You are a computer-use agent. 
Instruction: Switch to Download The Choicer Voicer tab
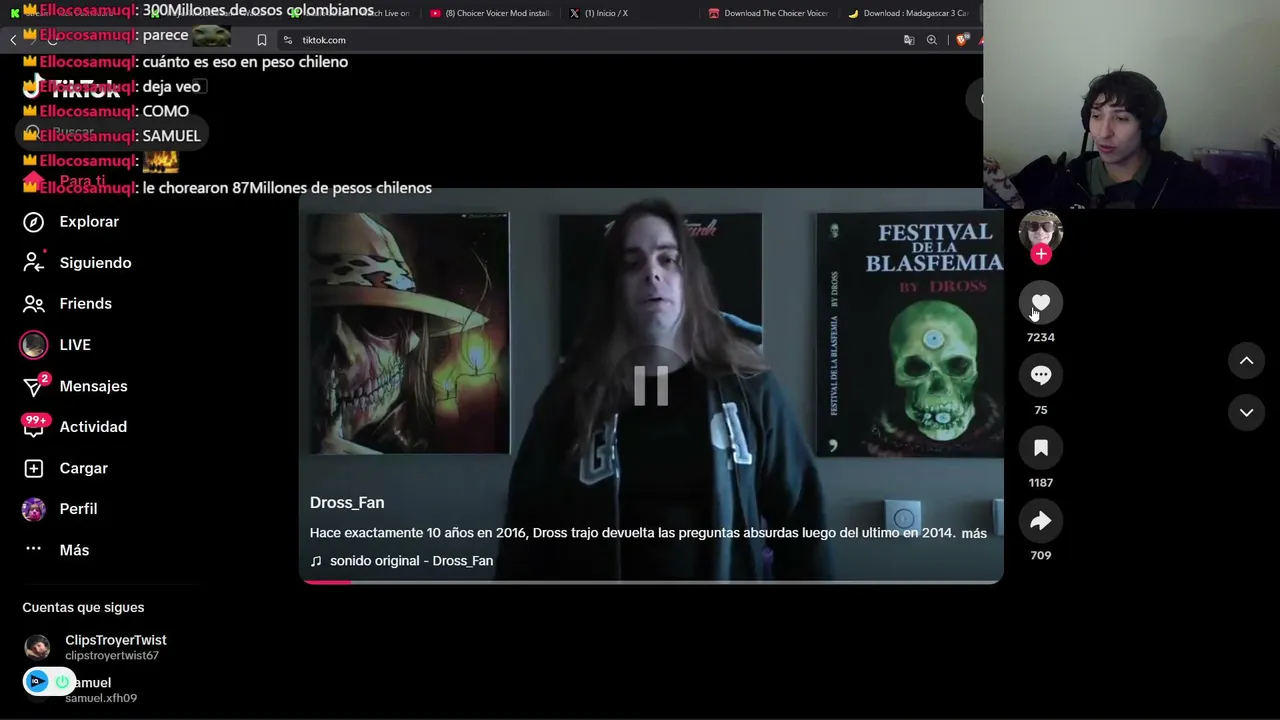pyautogui.click(x=767, y=13)
